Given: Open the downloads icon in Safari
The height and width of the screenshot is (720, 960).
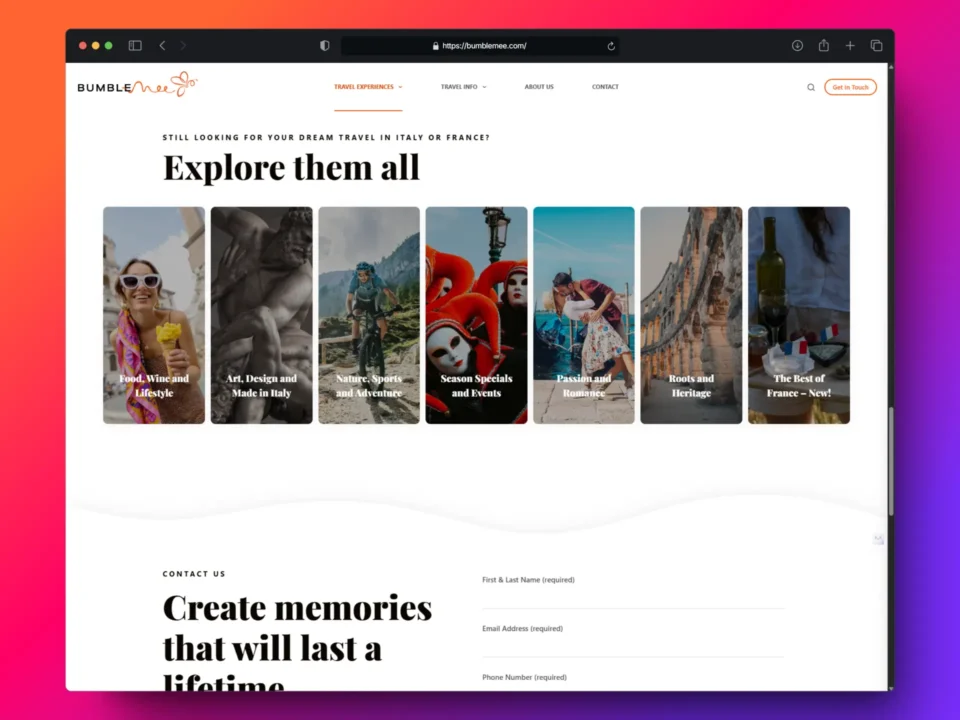Looking at the screenshot, I should 797,45.
